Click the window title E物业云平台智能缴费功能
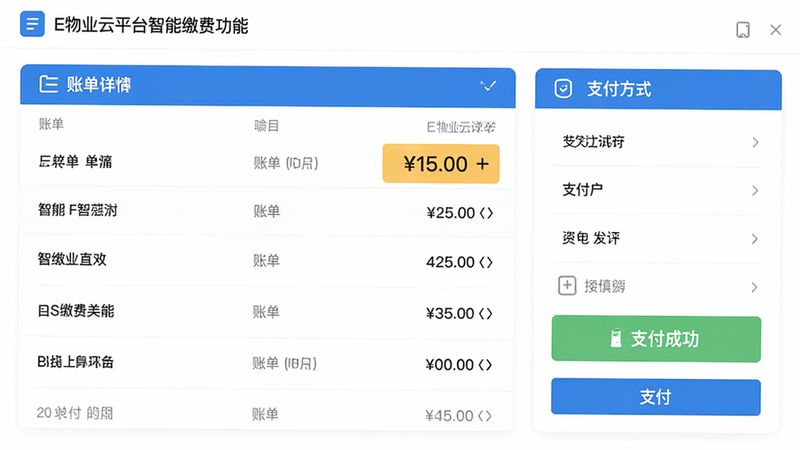The image size is (800, 450). click(x=151, y=25)
